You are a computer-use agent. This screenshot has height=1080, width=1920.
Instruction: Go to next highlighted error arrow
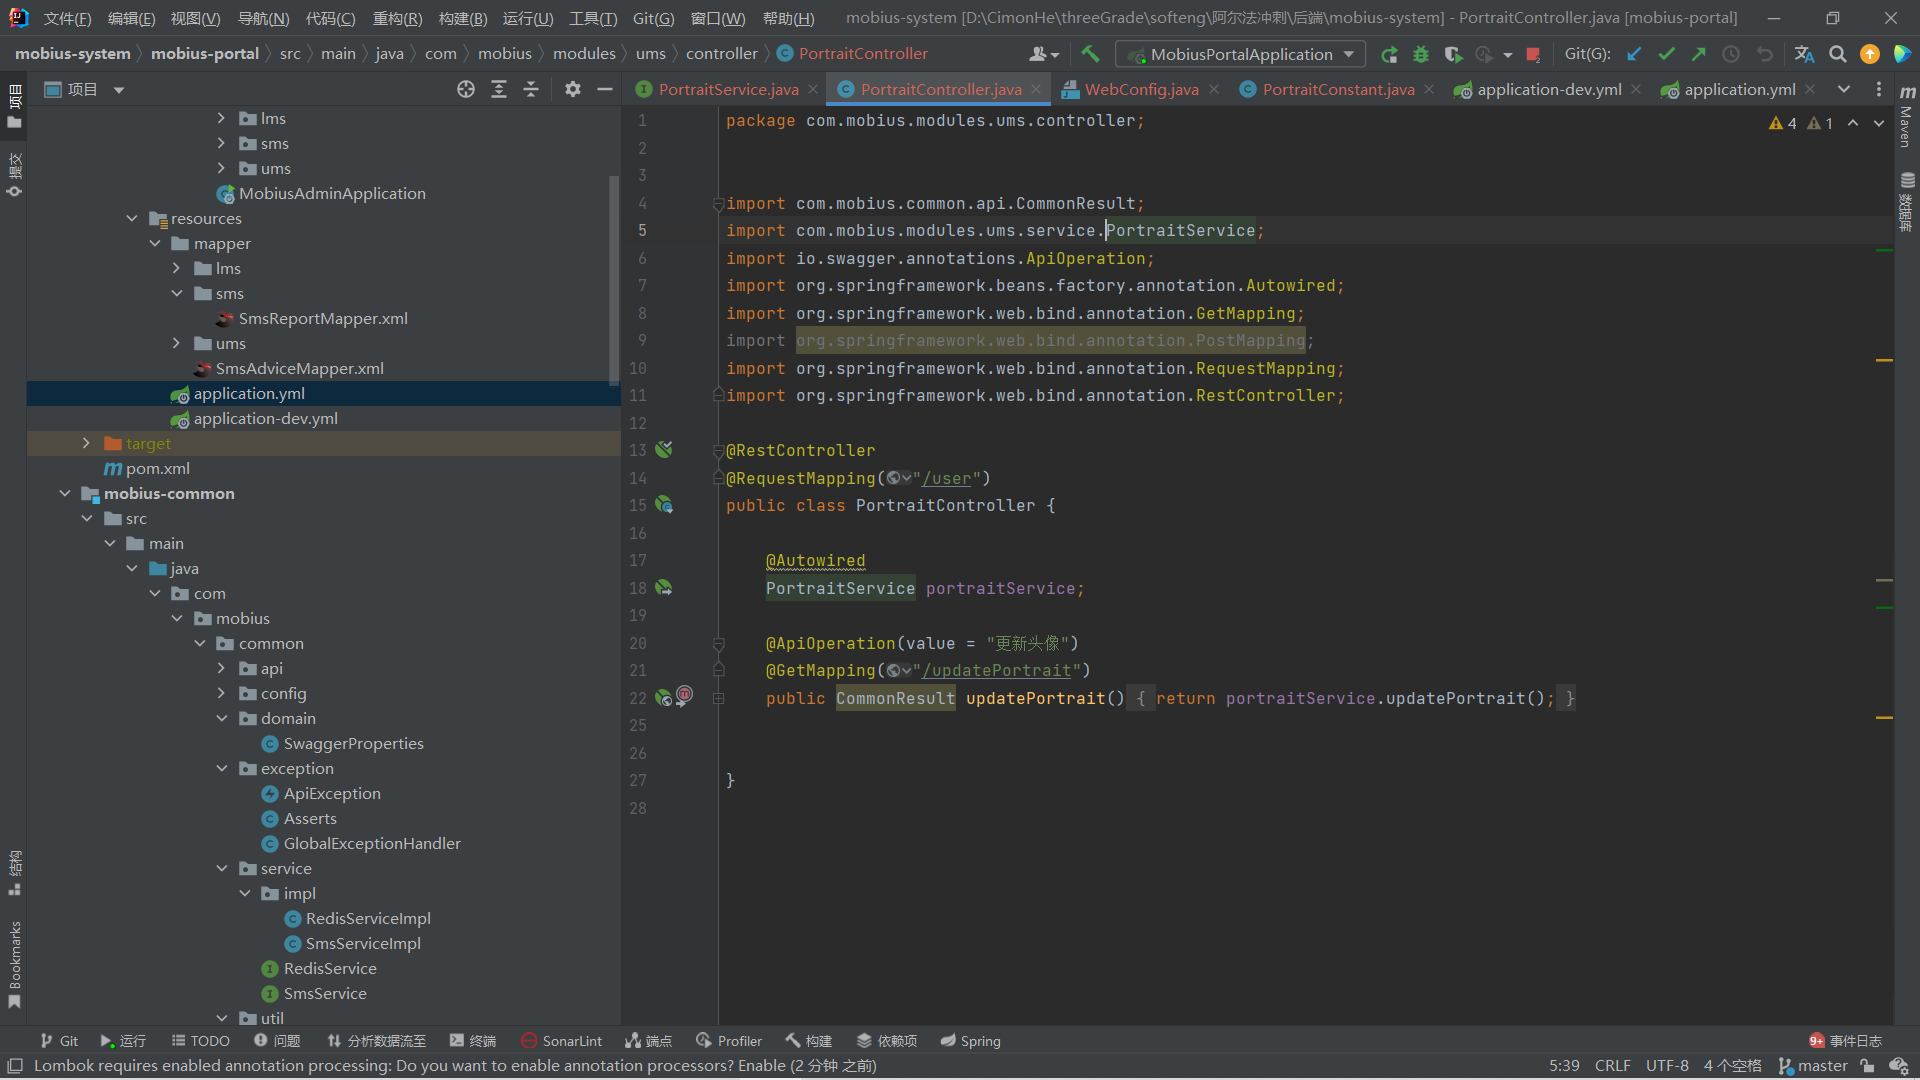[x=1879, y=123]
